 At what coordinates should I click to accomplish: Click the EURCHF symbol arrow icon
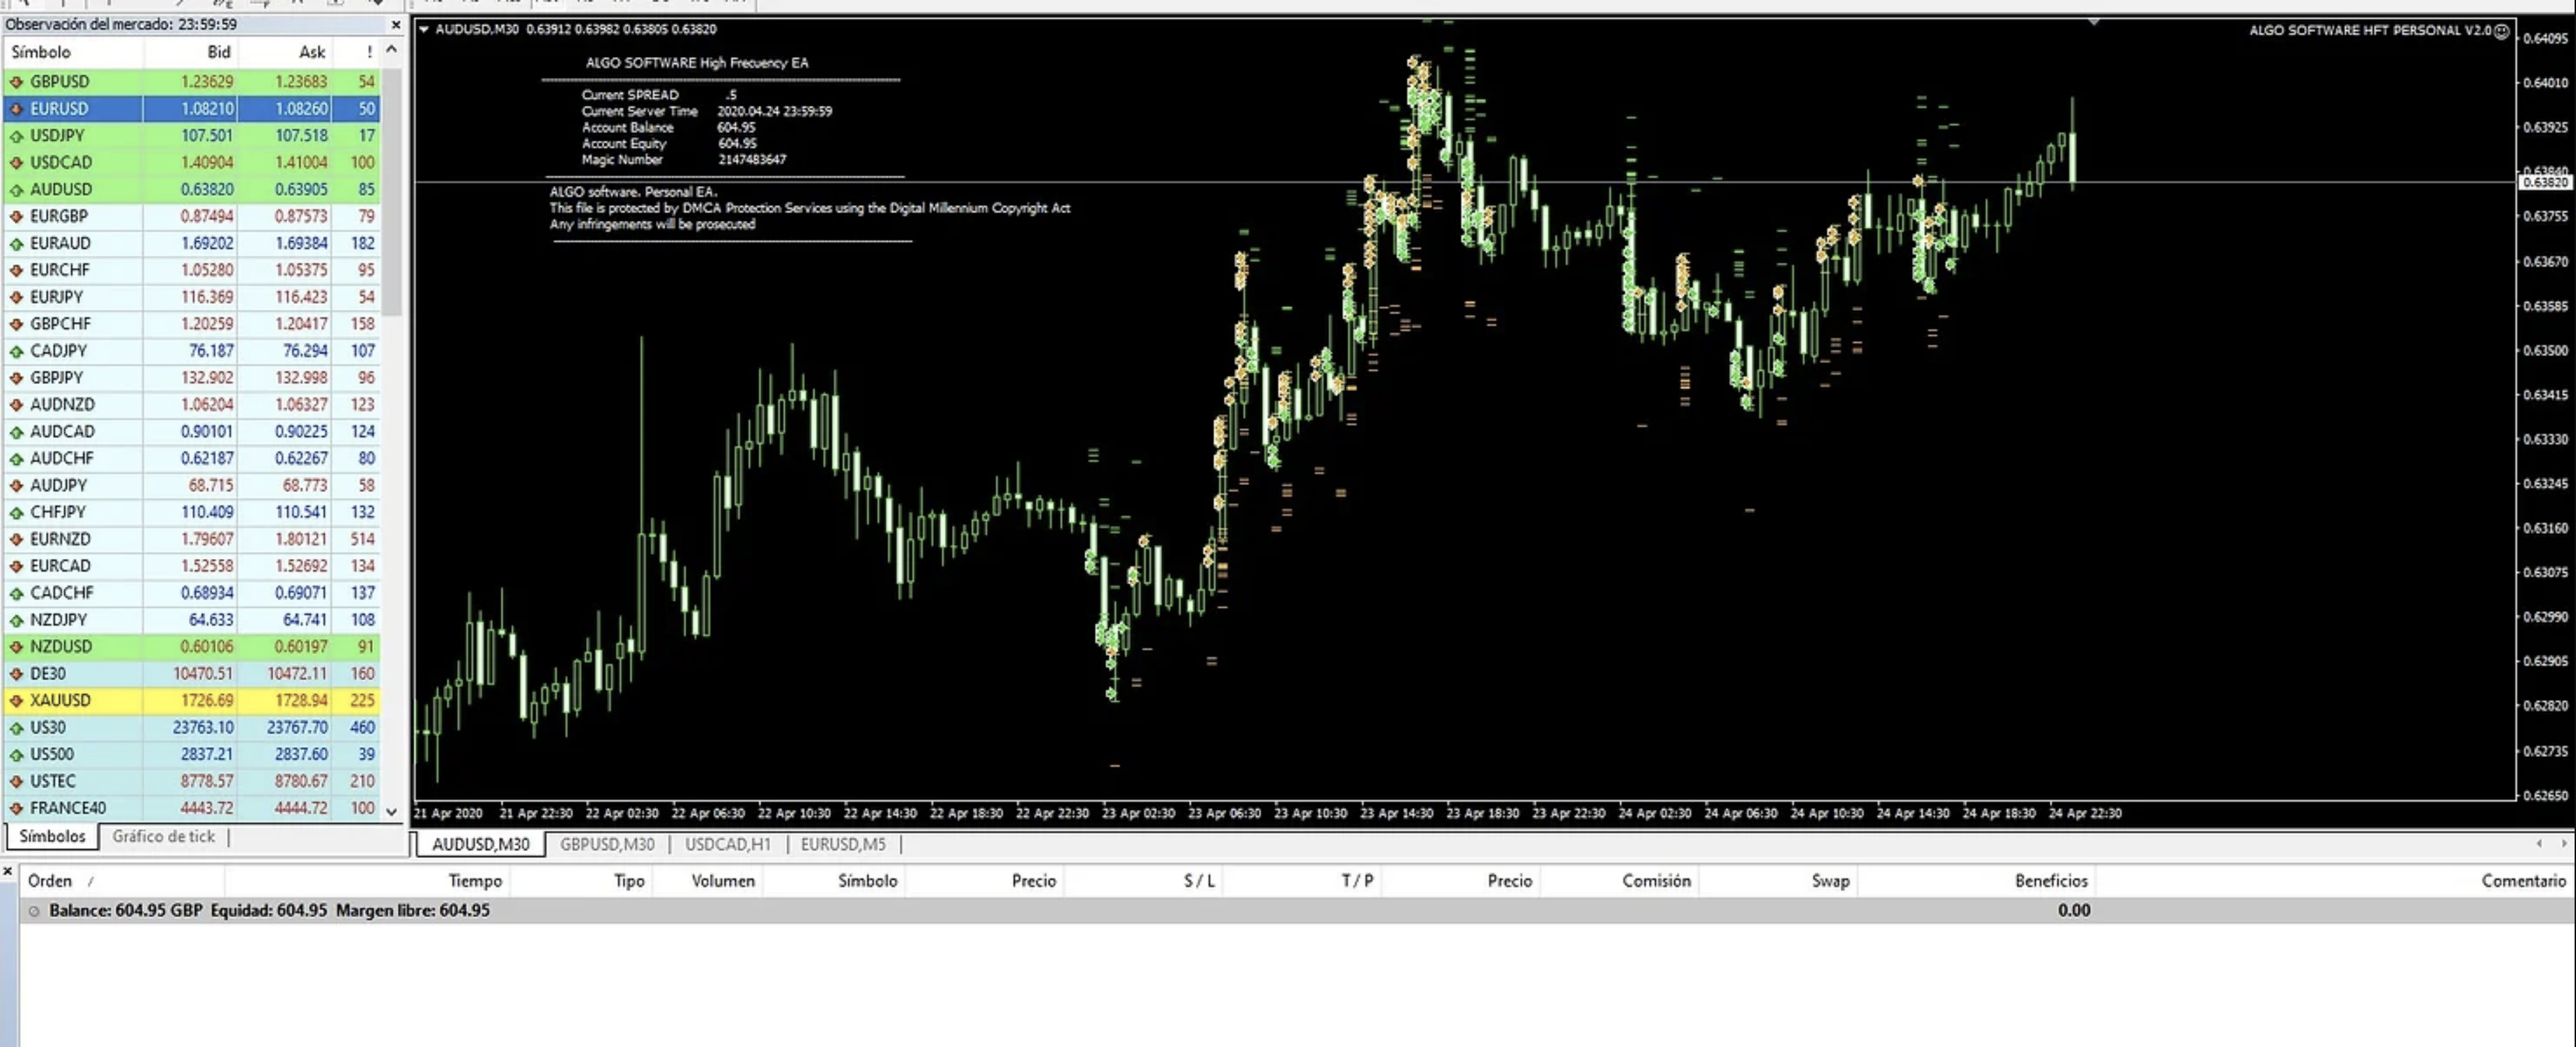tap(16, 270)
